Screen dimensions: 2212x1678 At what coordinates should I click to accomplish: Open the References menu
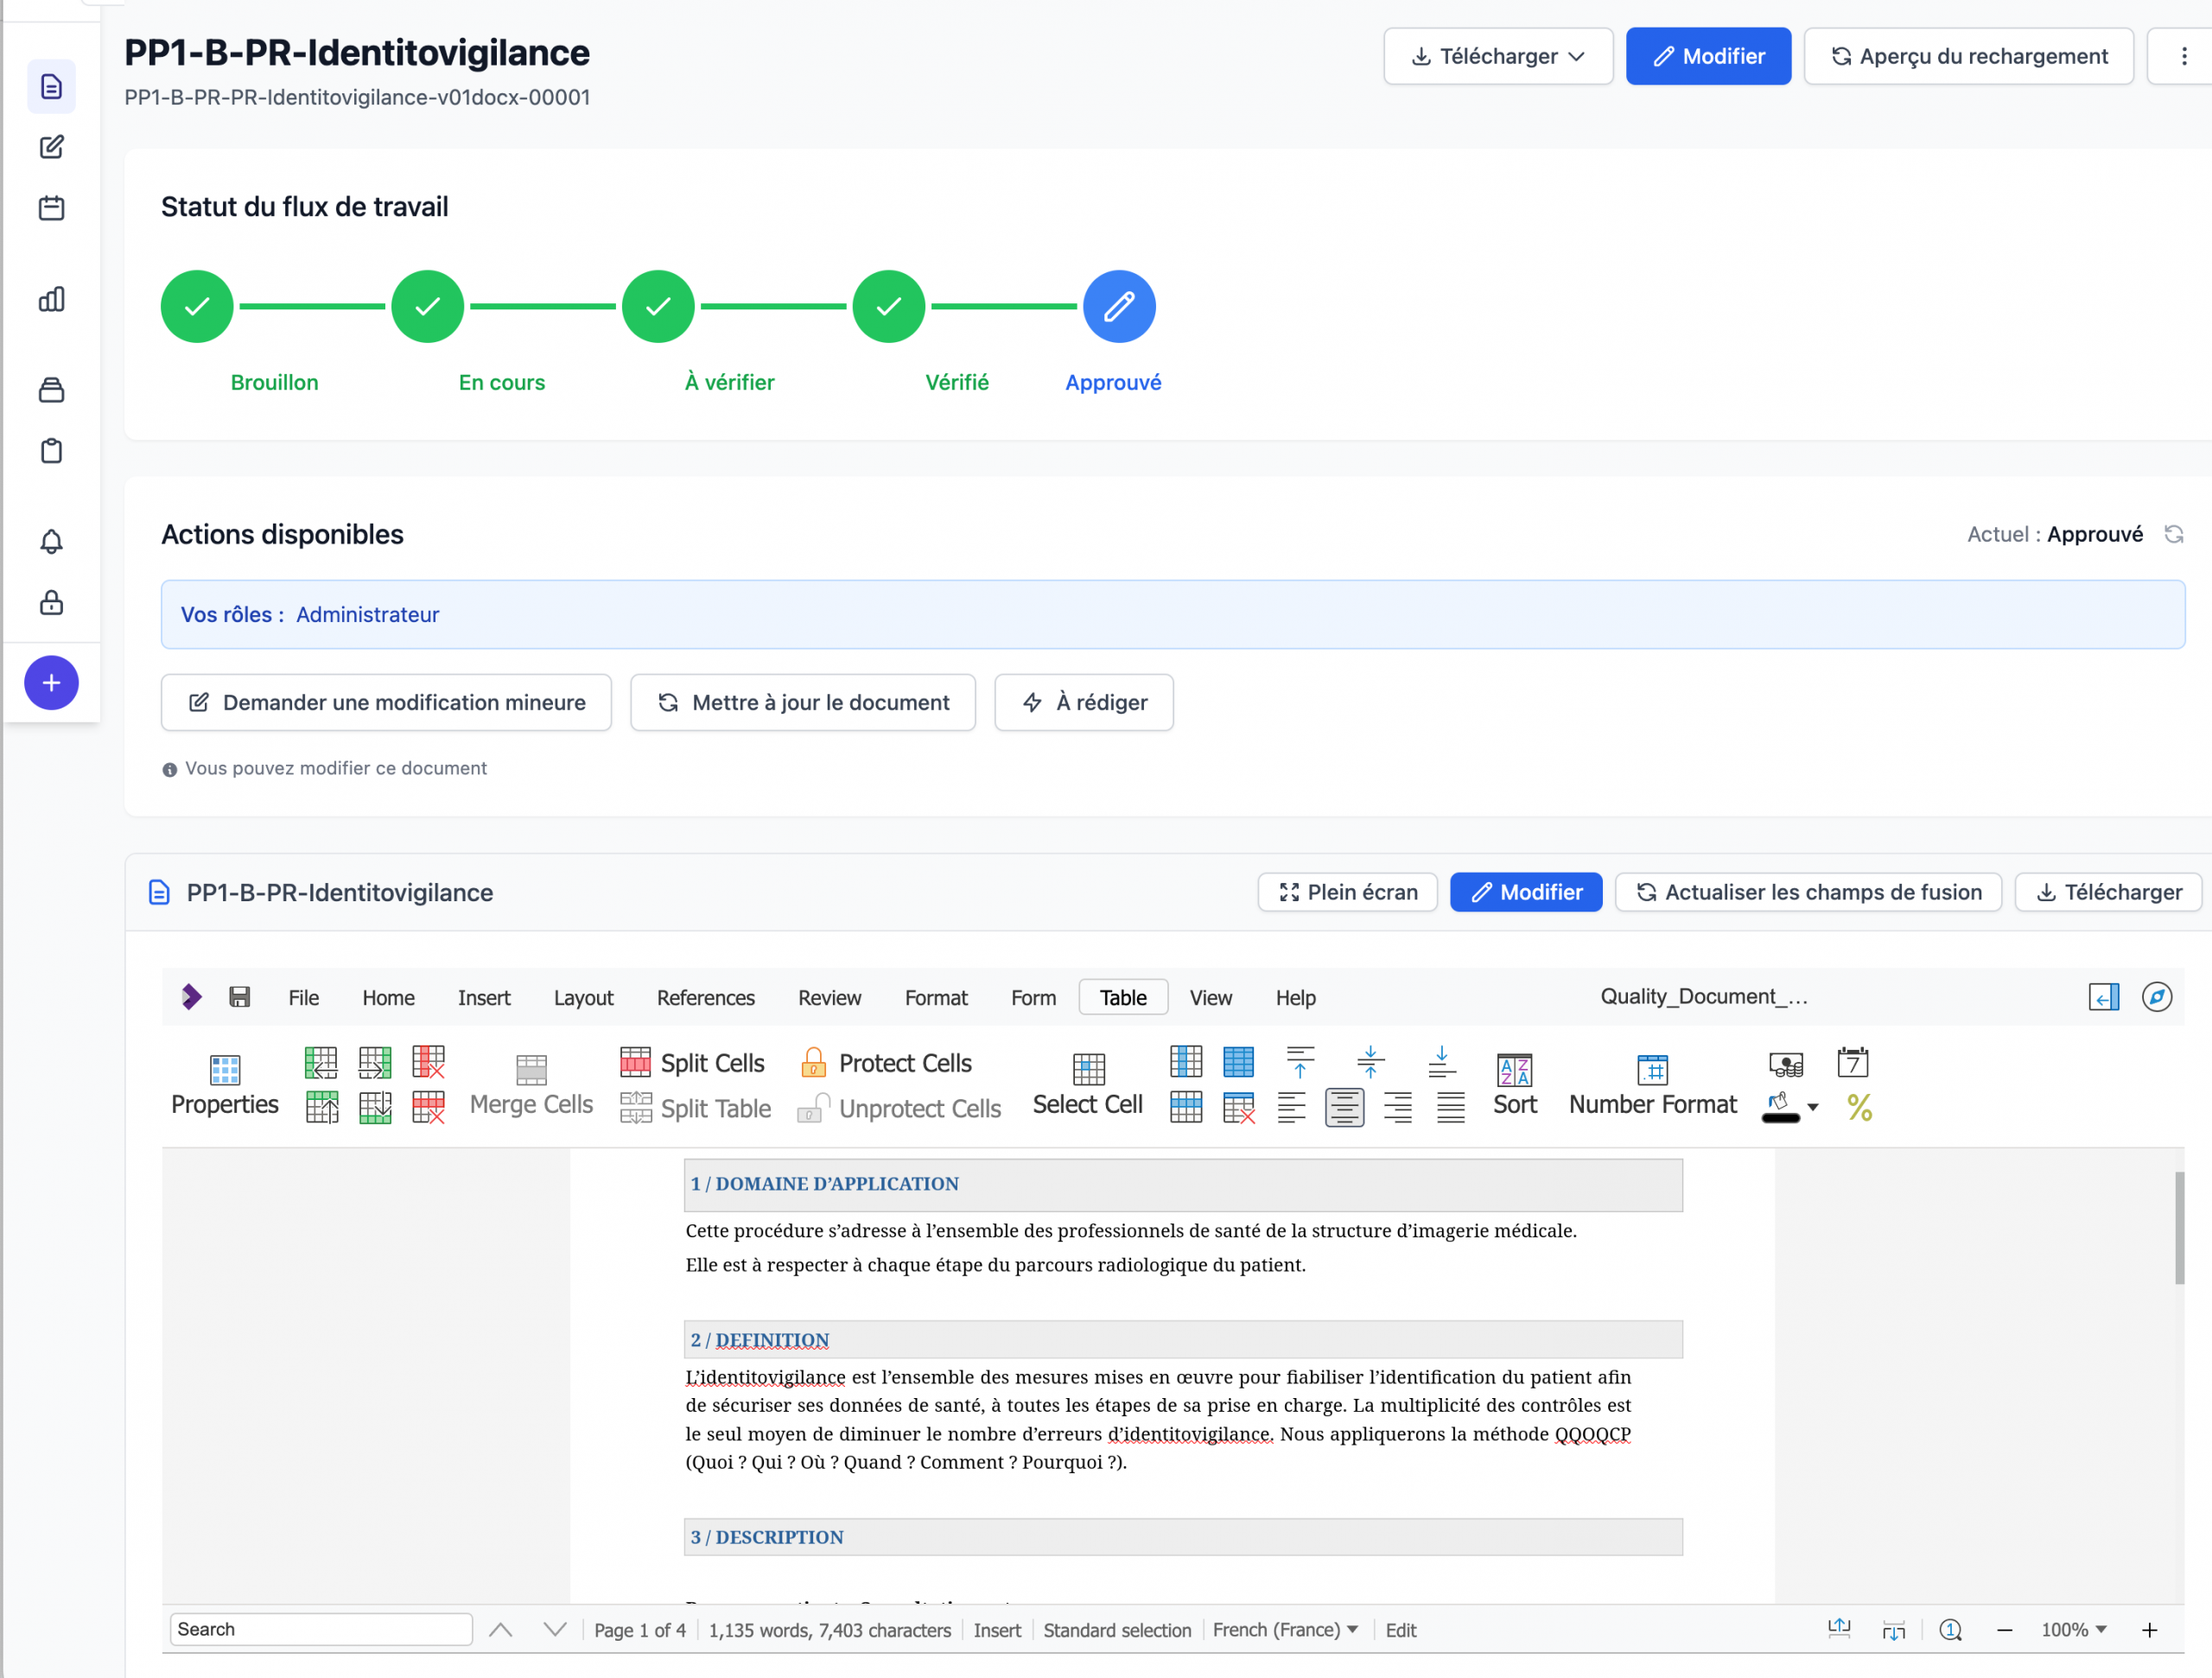(x=705, y=998)
